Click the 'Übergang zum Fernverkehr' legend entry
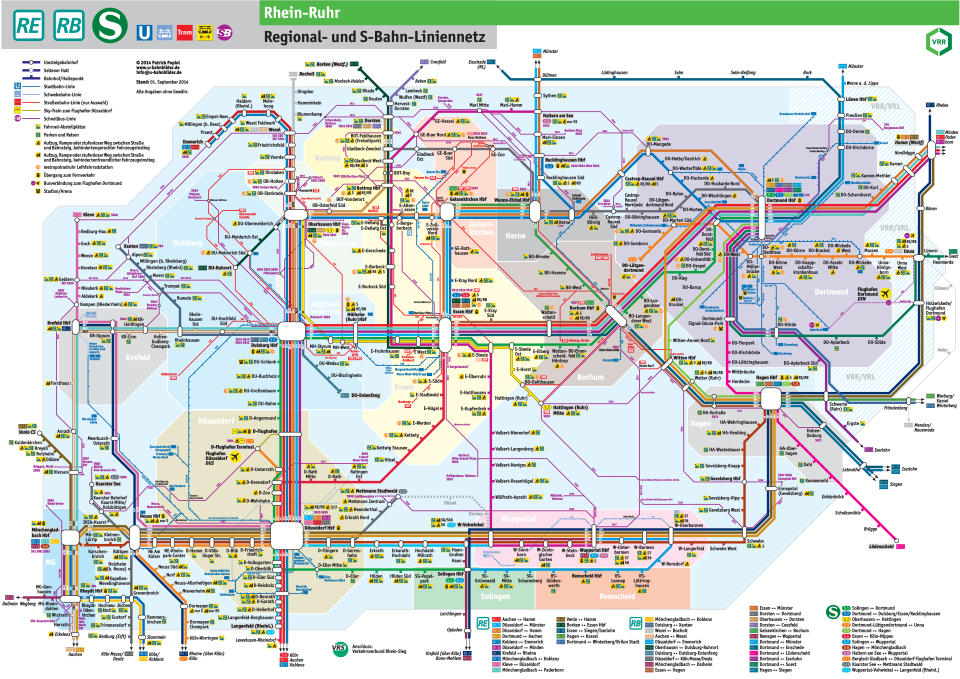 click(x=69, y=174)
